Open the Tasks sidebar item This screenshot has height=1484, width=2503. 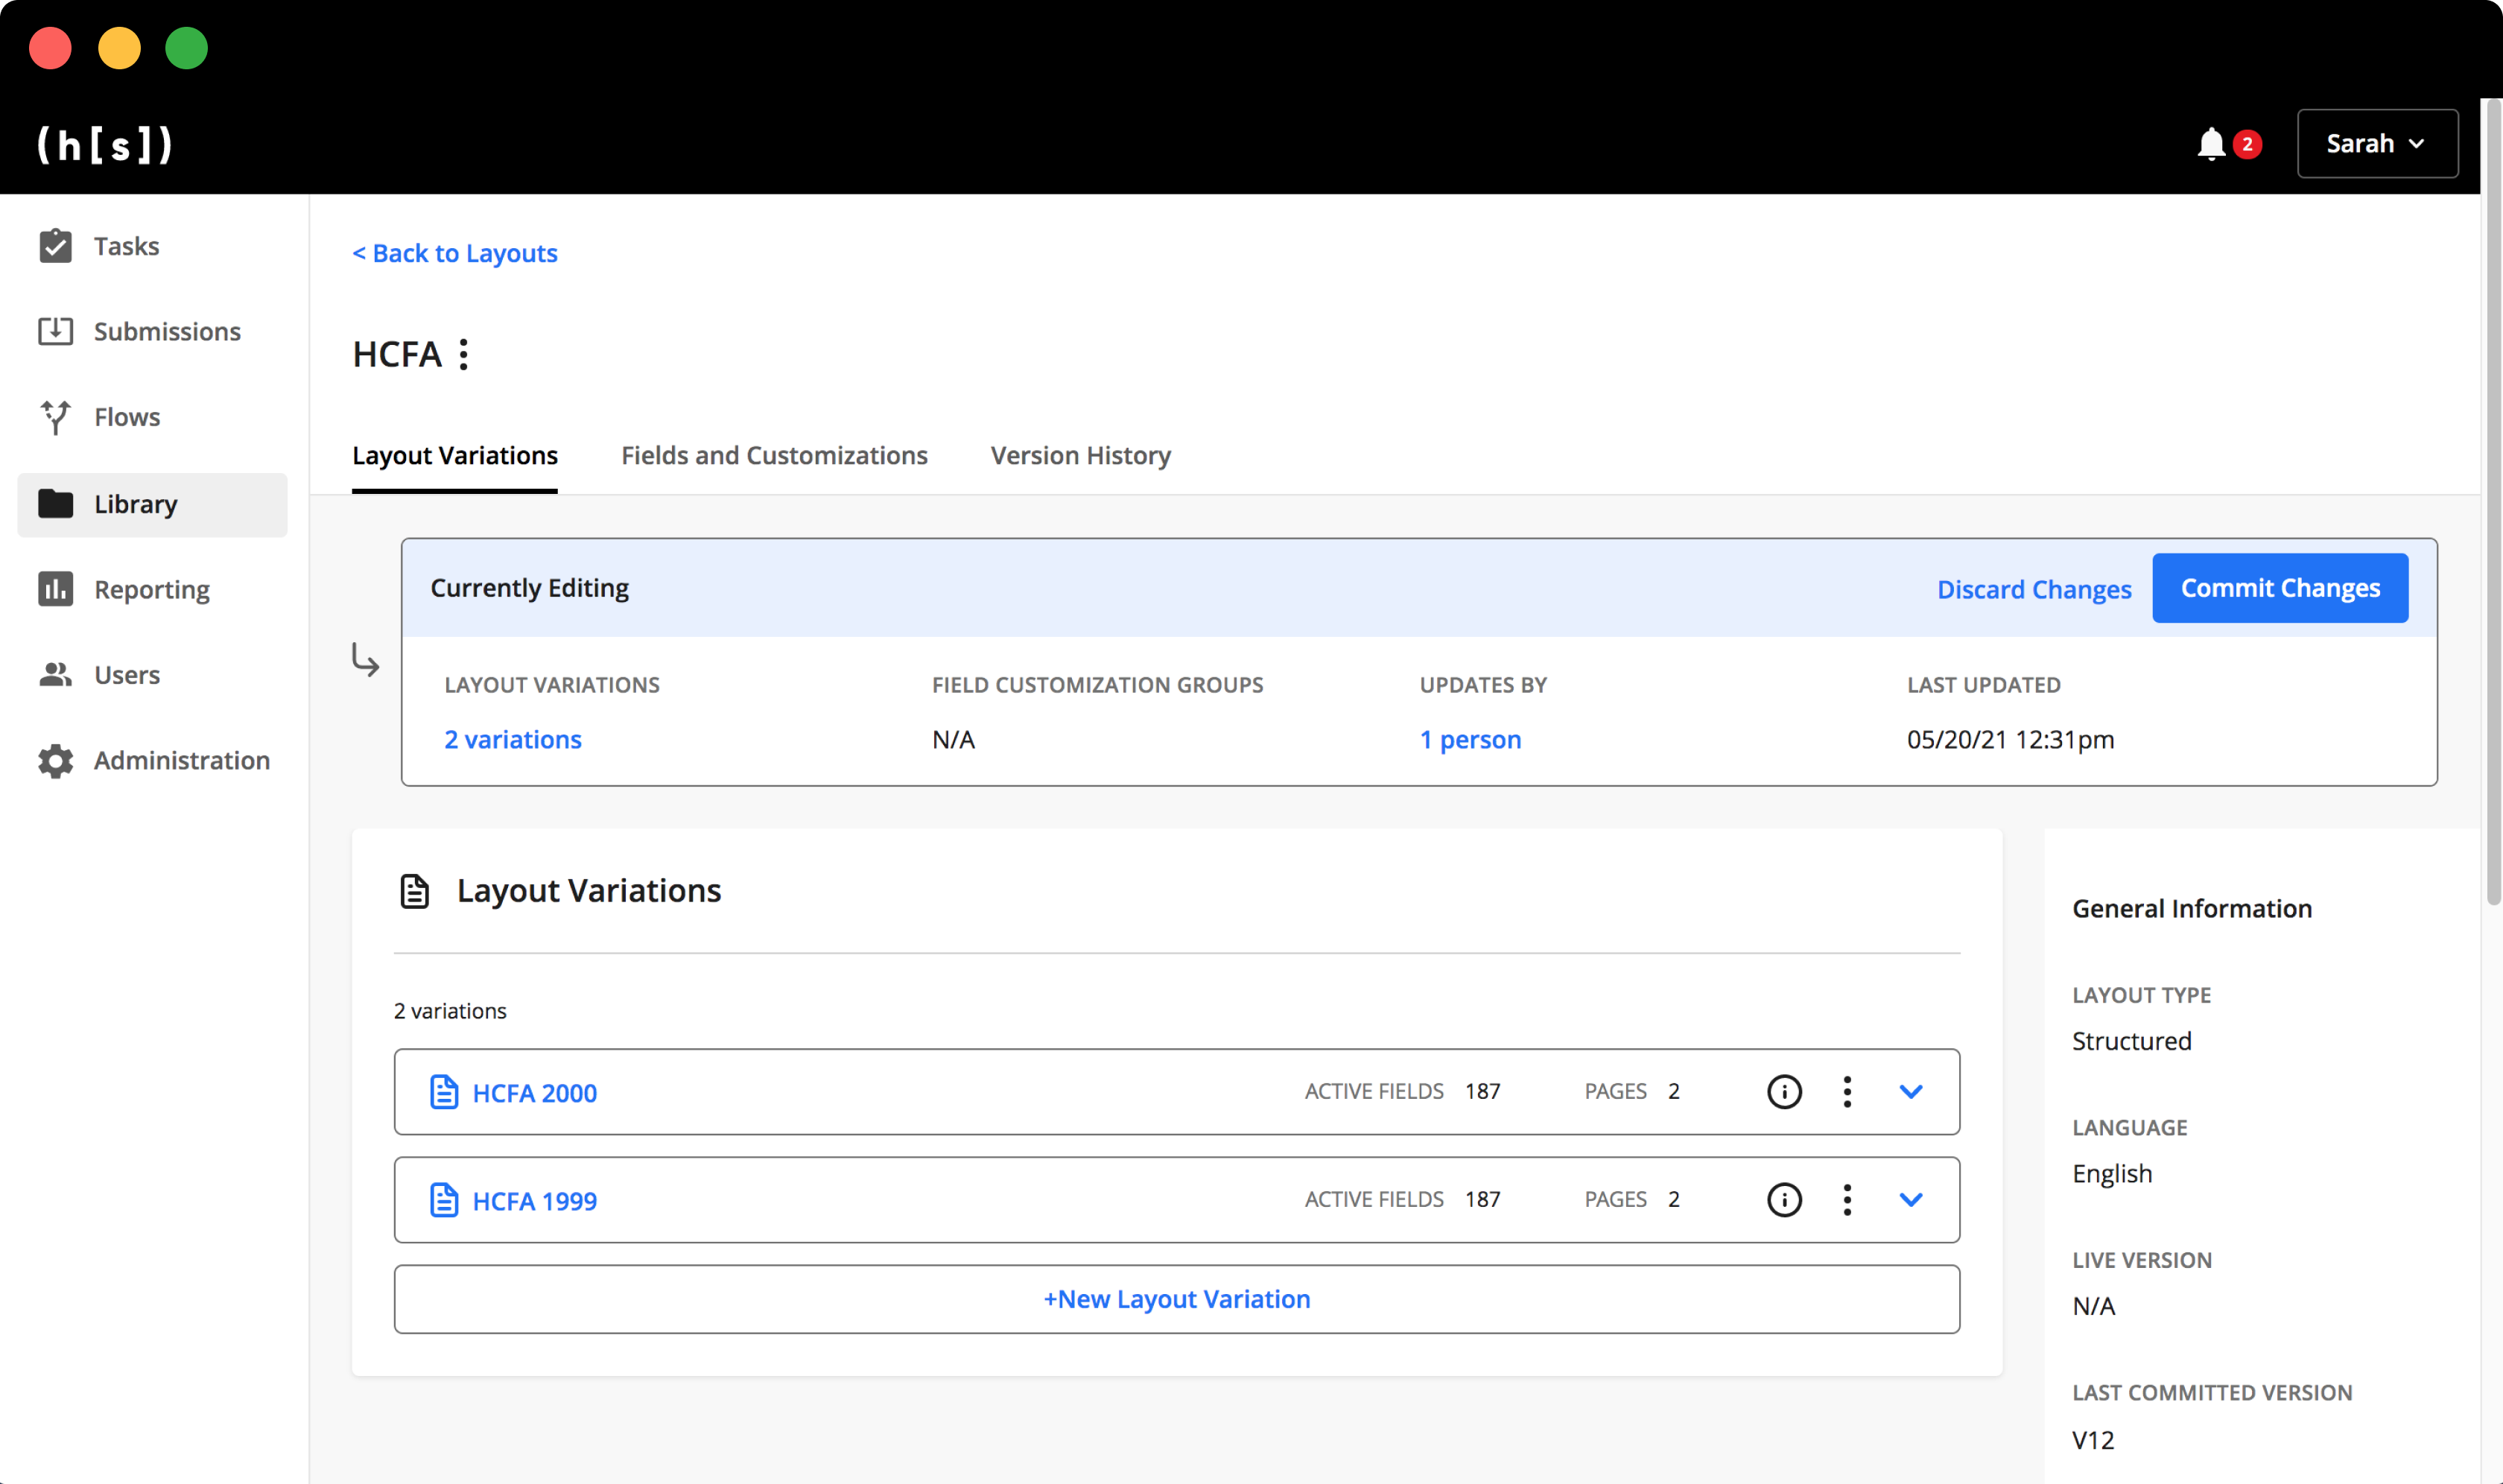point(126,246)
